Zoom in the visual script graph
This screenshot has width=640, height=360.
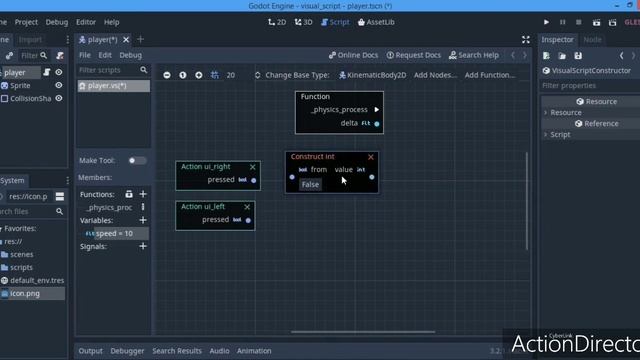(x=199, y=75)
